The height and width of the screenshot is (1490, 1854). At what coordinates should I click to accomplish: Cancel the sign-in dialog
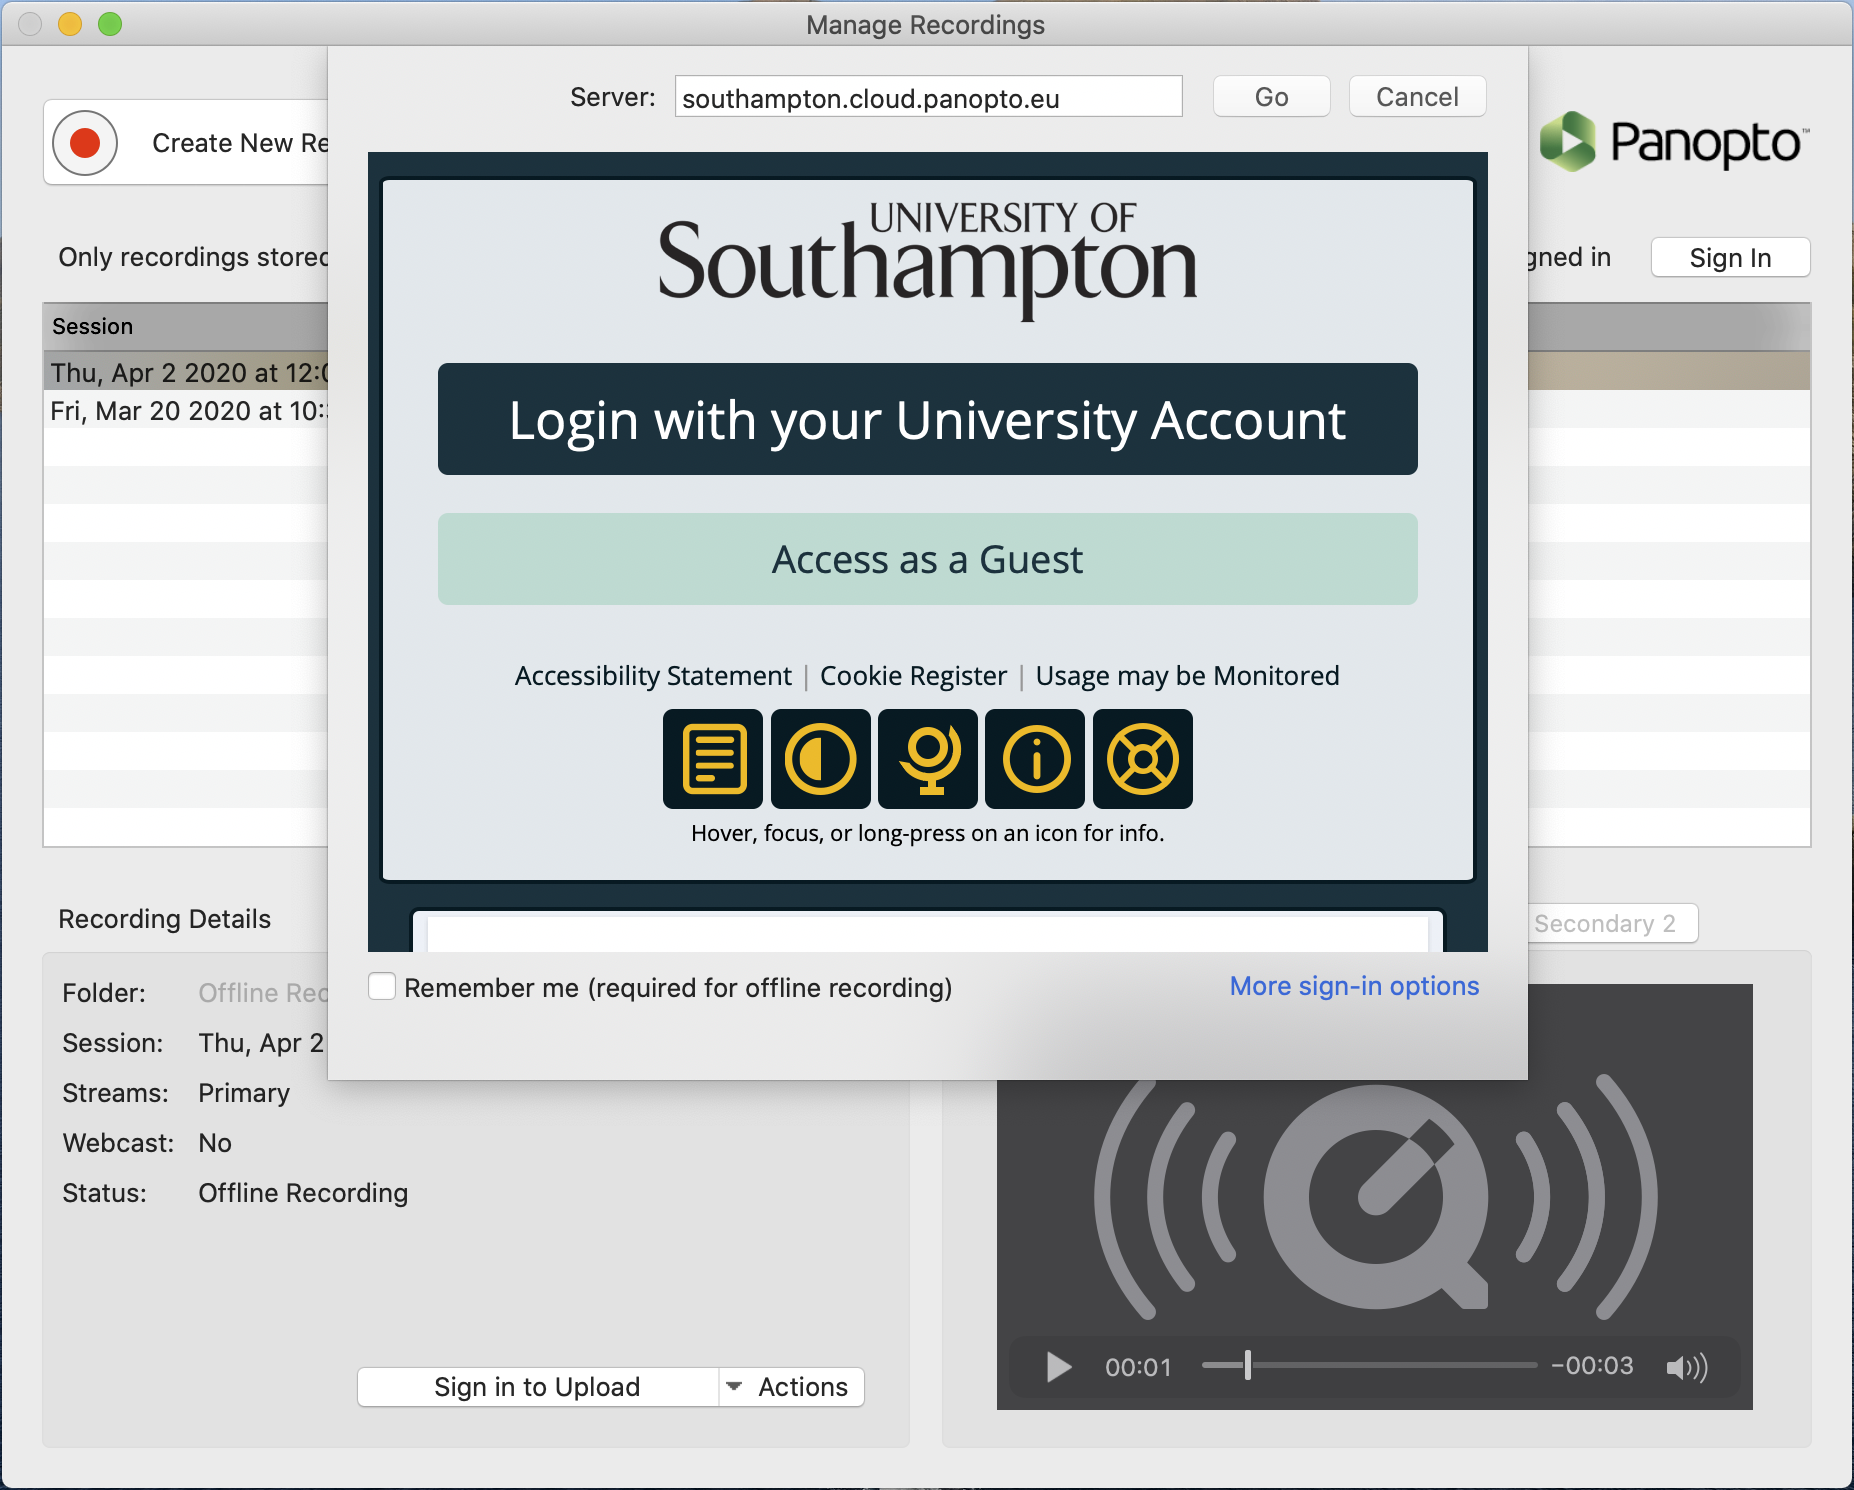(x=1418, y=97)
